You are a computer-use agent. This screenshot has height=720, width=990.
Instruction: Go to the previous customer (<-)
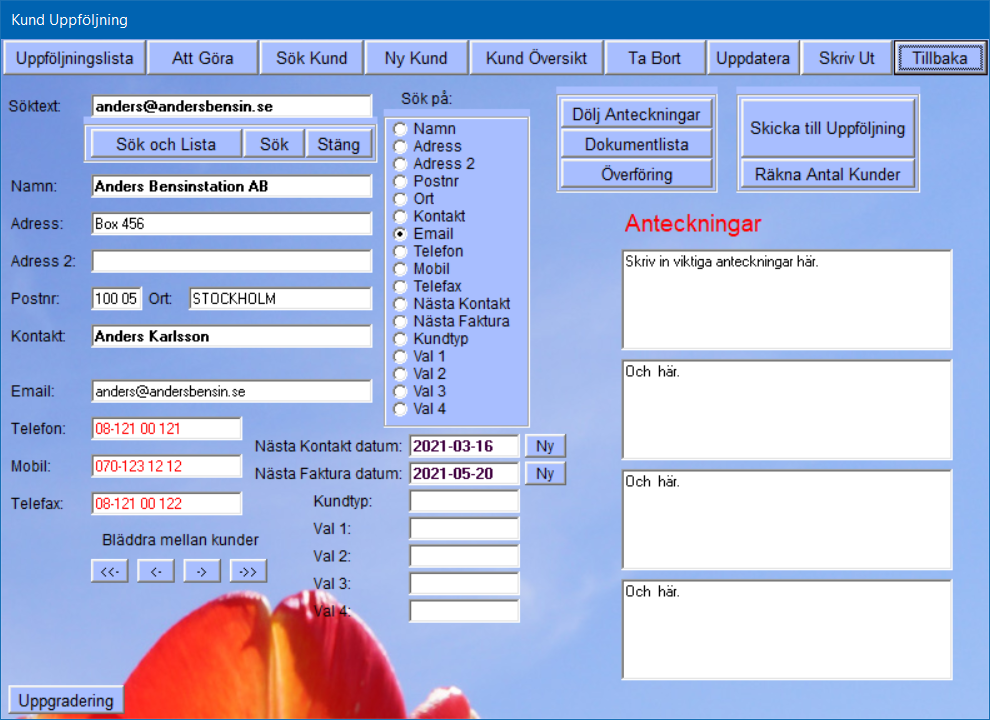(x=155, y=571)
